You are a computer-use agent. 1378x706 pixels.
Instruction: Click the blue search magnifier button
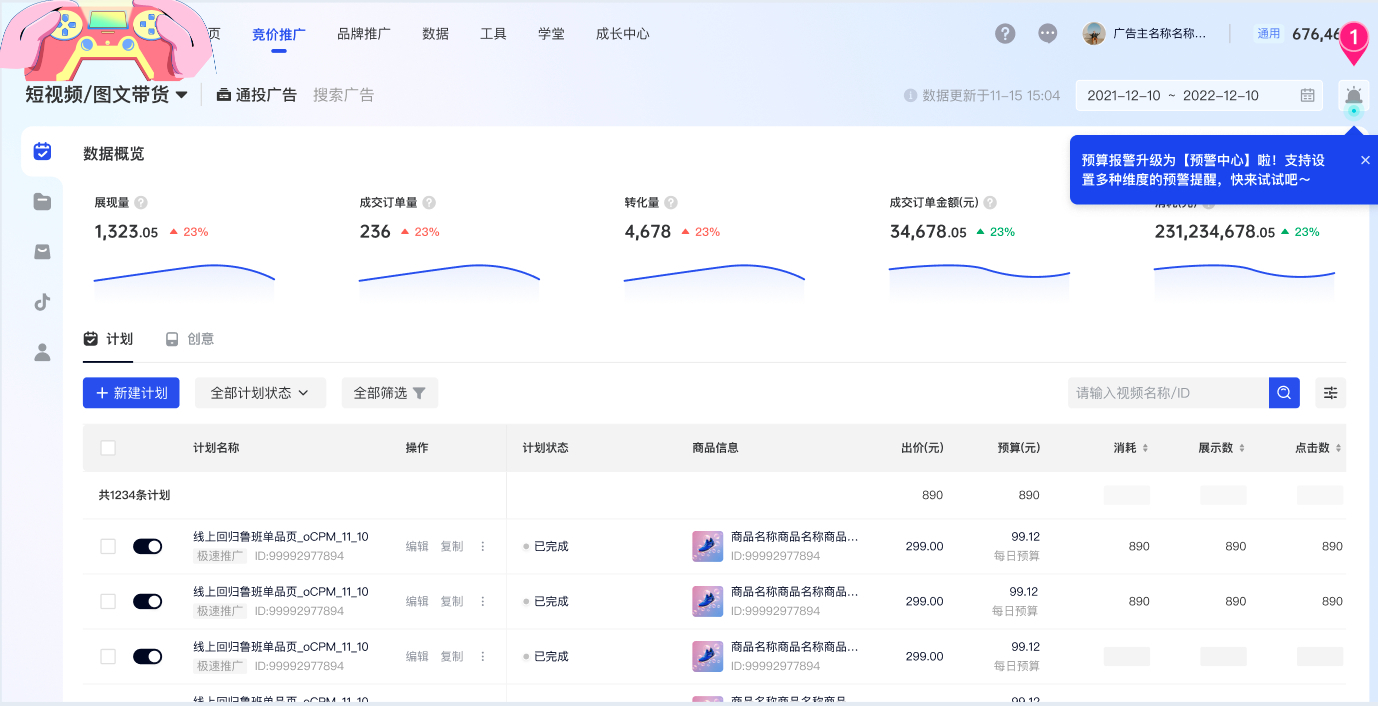coord(1284,393)
